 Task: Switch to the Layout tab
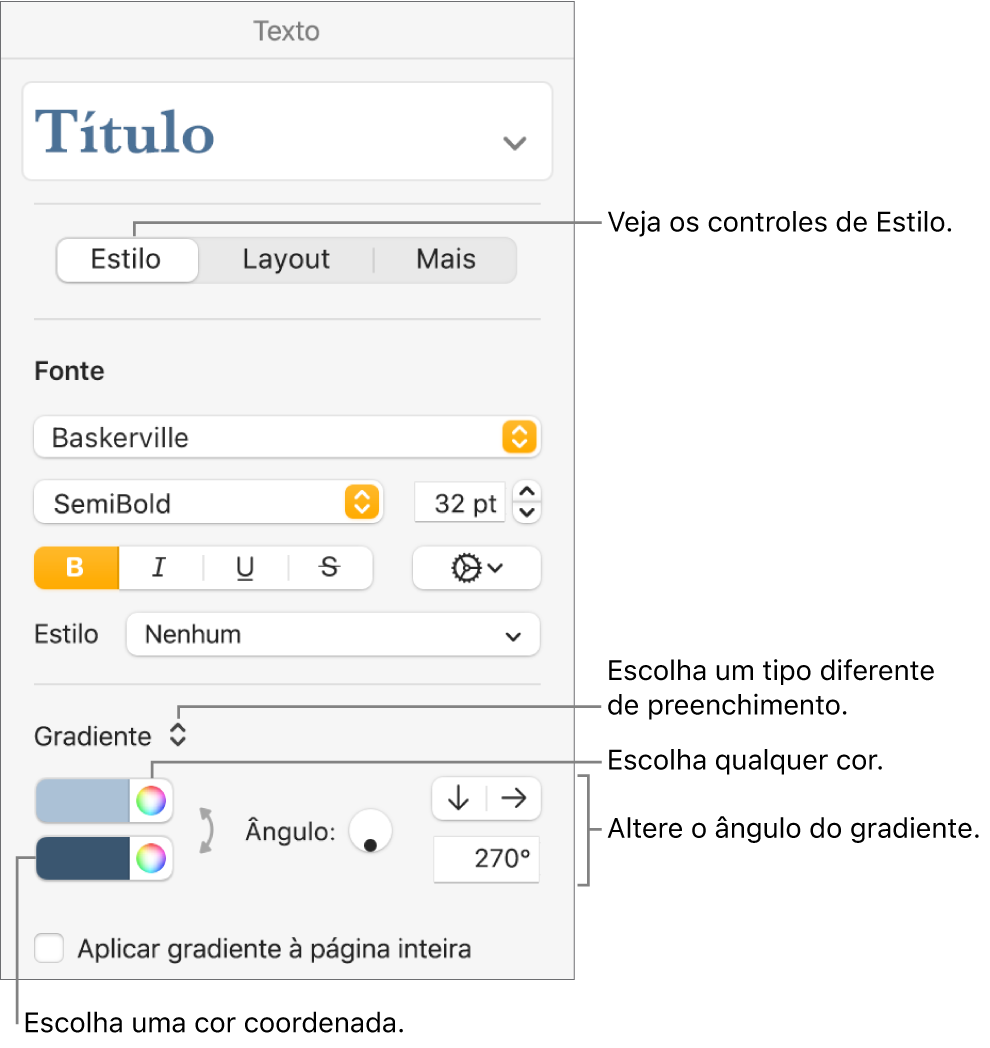tap(286, 259)
